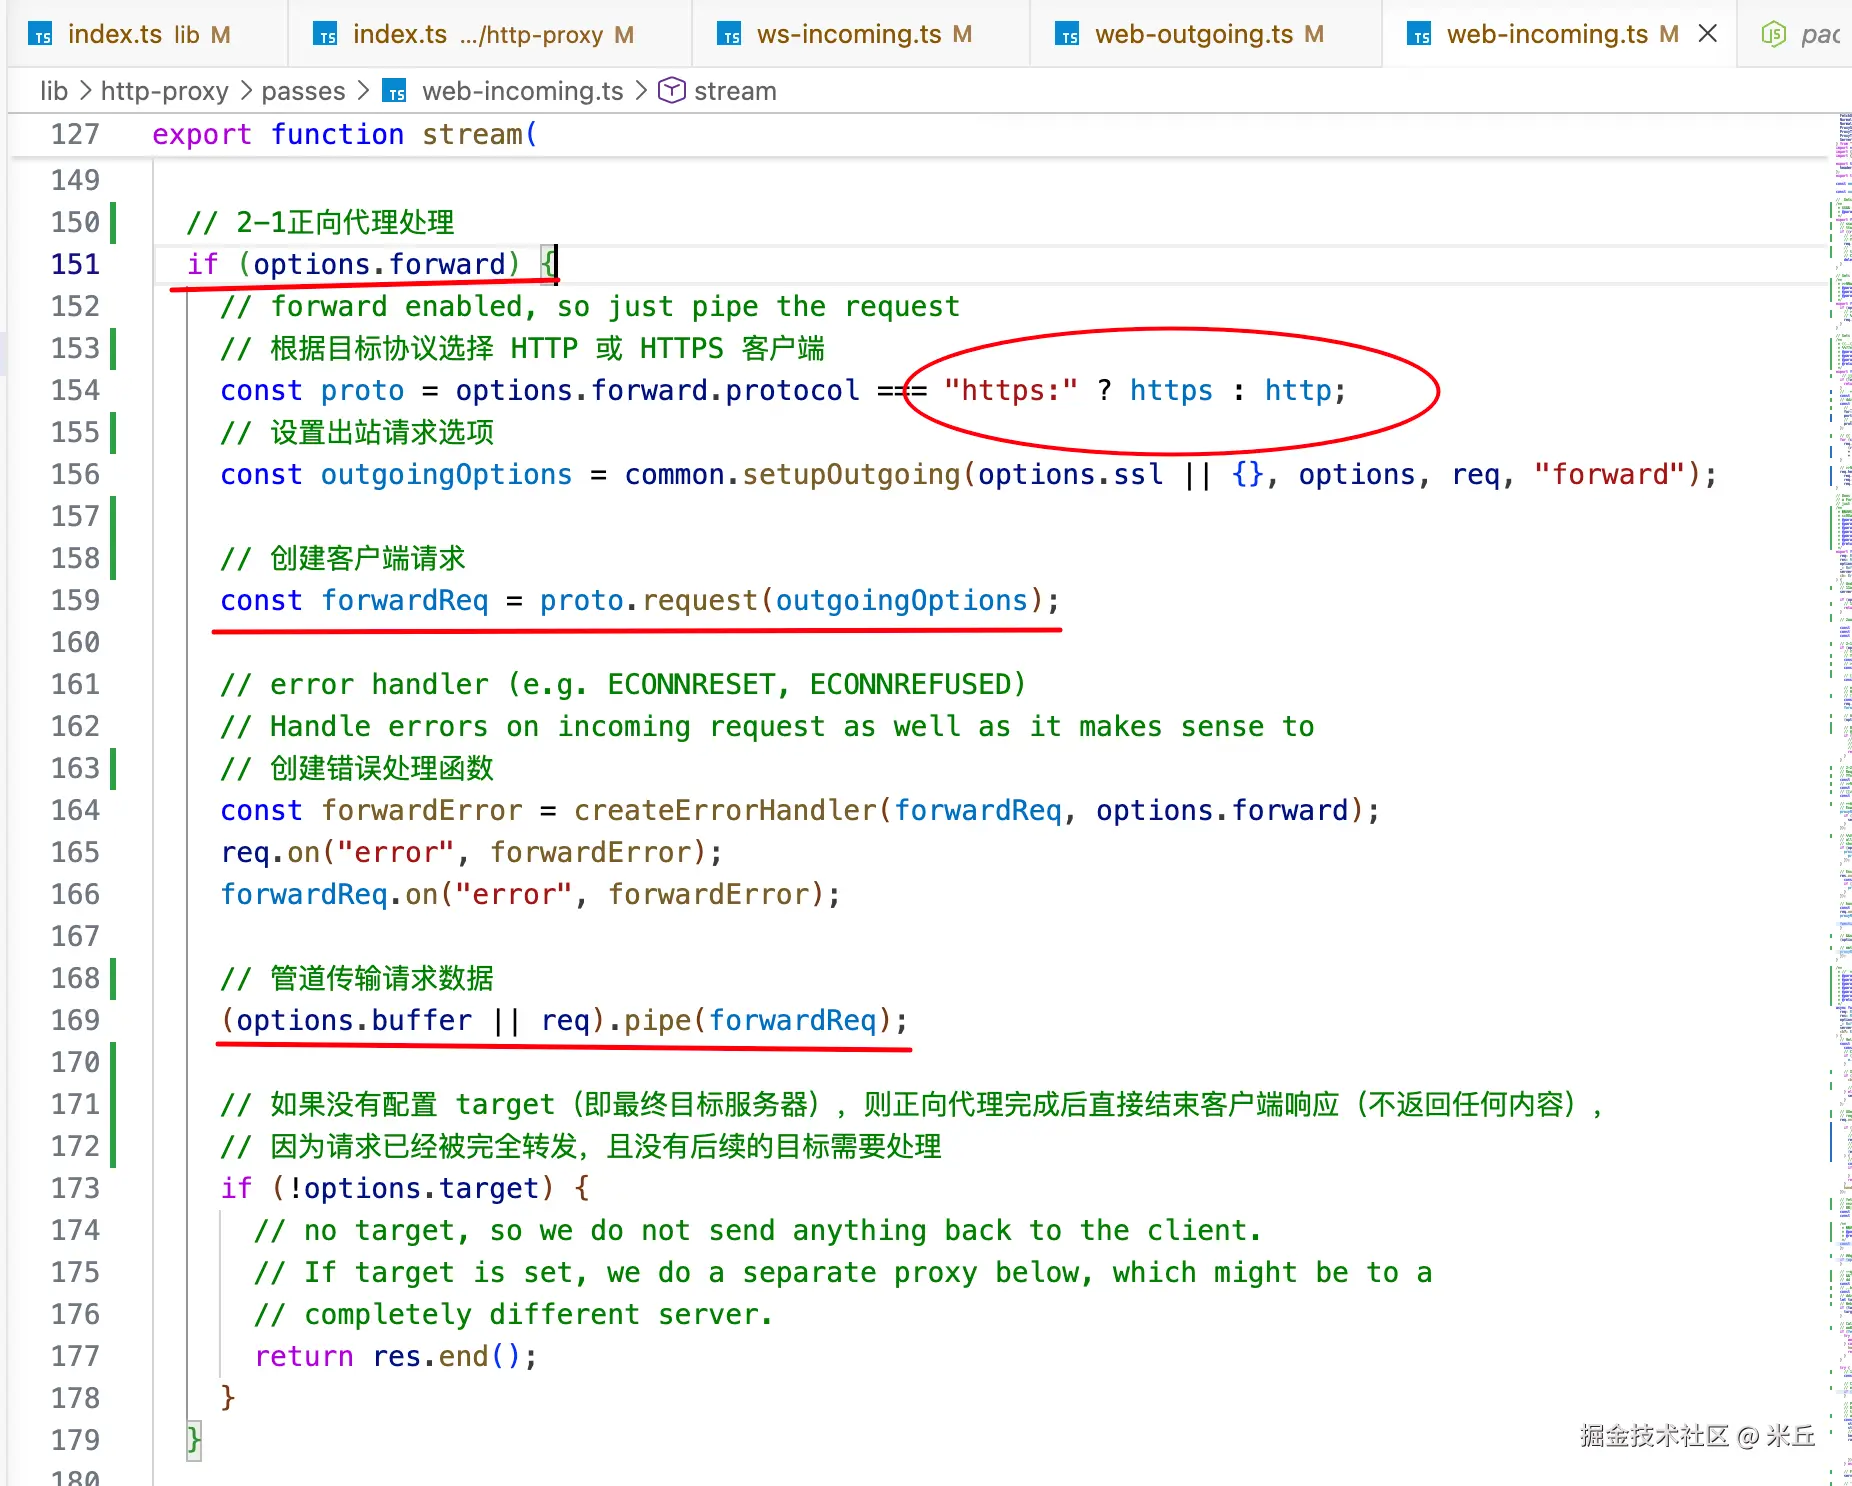
Task: Click the 'forwardReq' variable on line 159
Action: point(405,600)
